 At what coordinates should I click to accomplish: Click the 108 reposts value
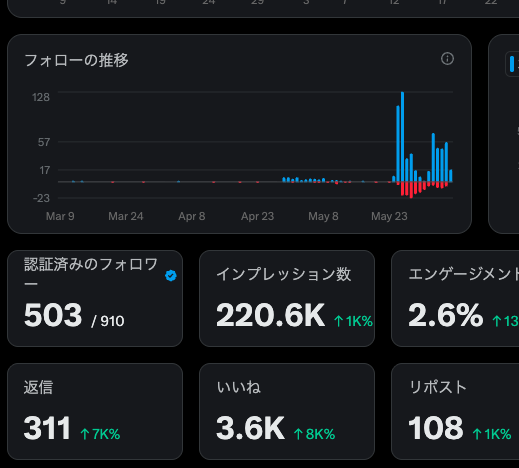coord(436,428)
